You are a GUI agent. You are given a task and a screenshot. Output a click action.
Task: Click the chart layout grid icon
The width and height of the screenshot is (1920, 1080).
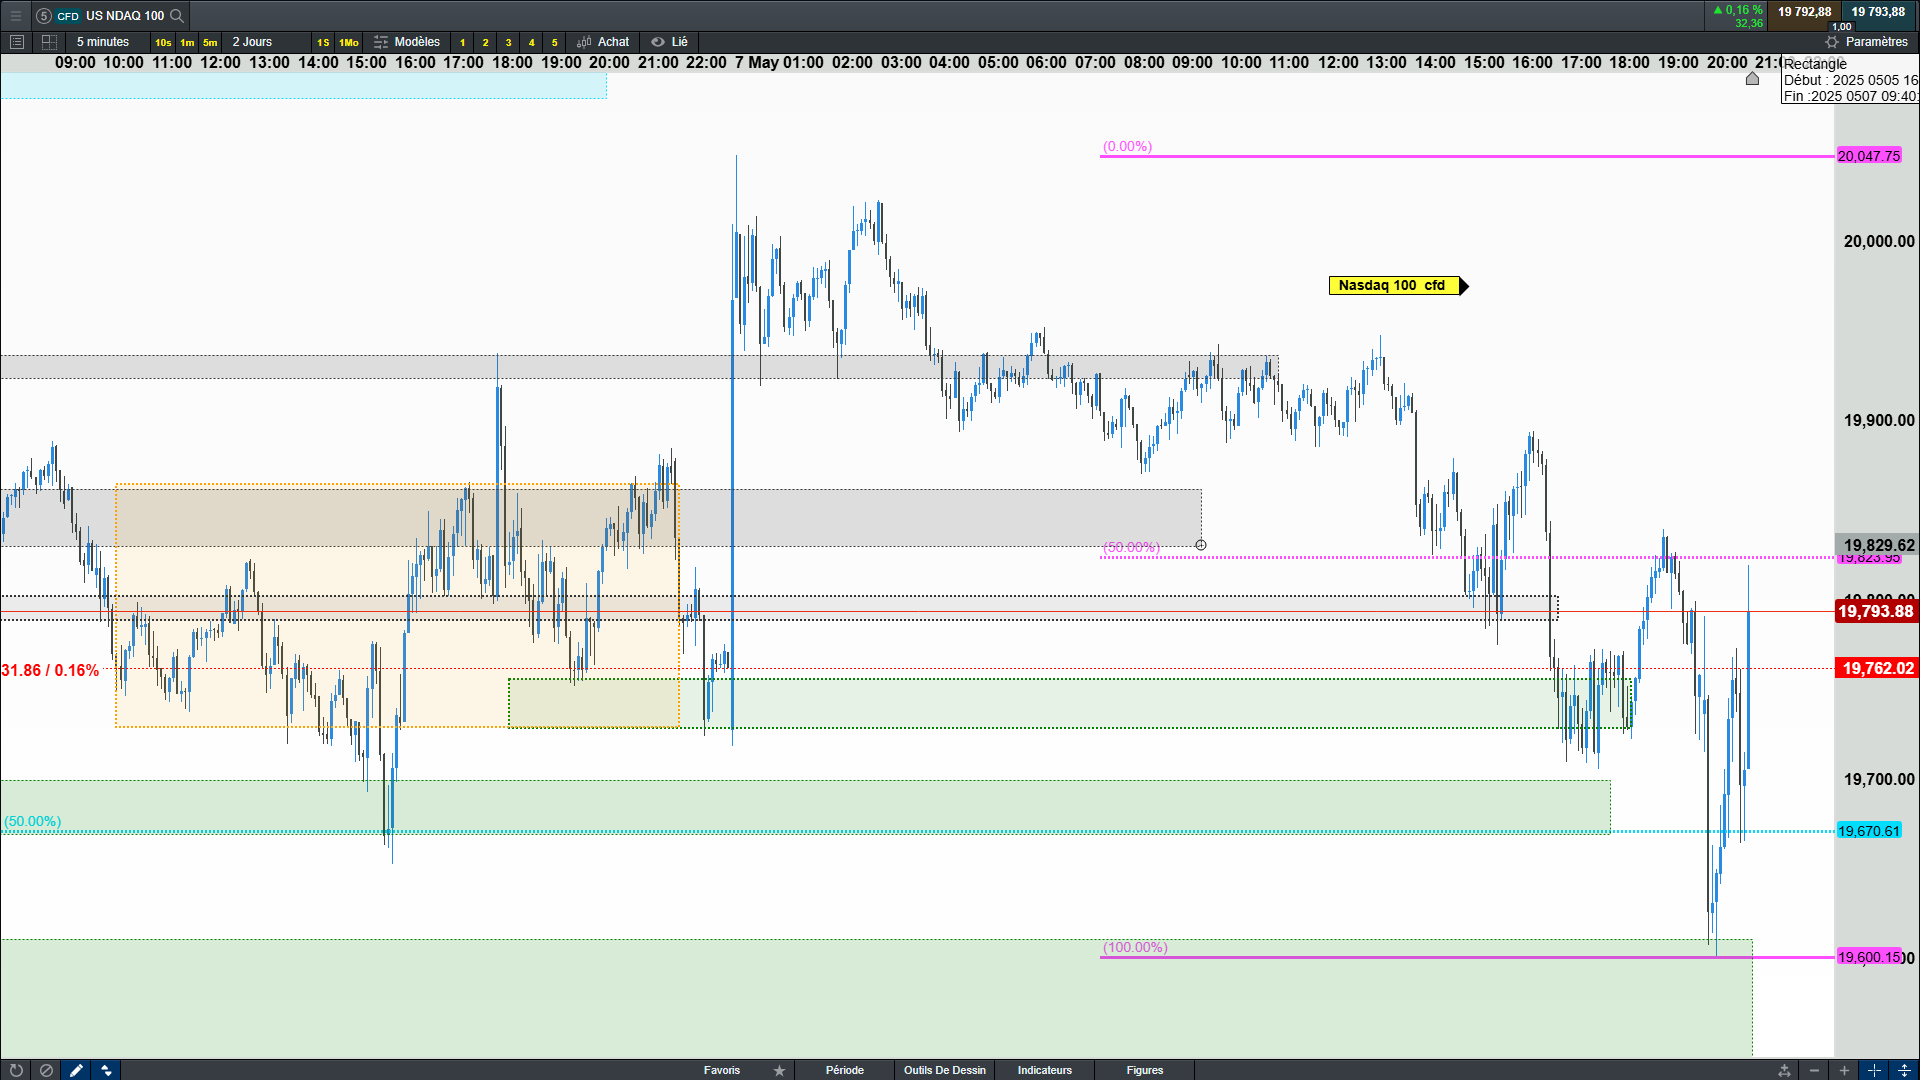[49, 42]
